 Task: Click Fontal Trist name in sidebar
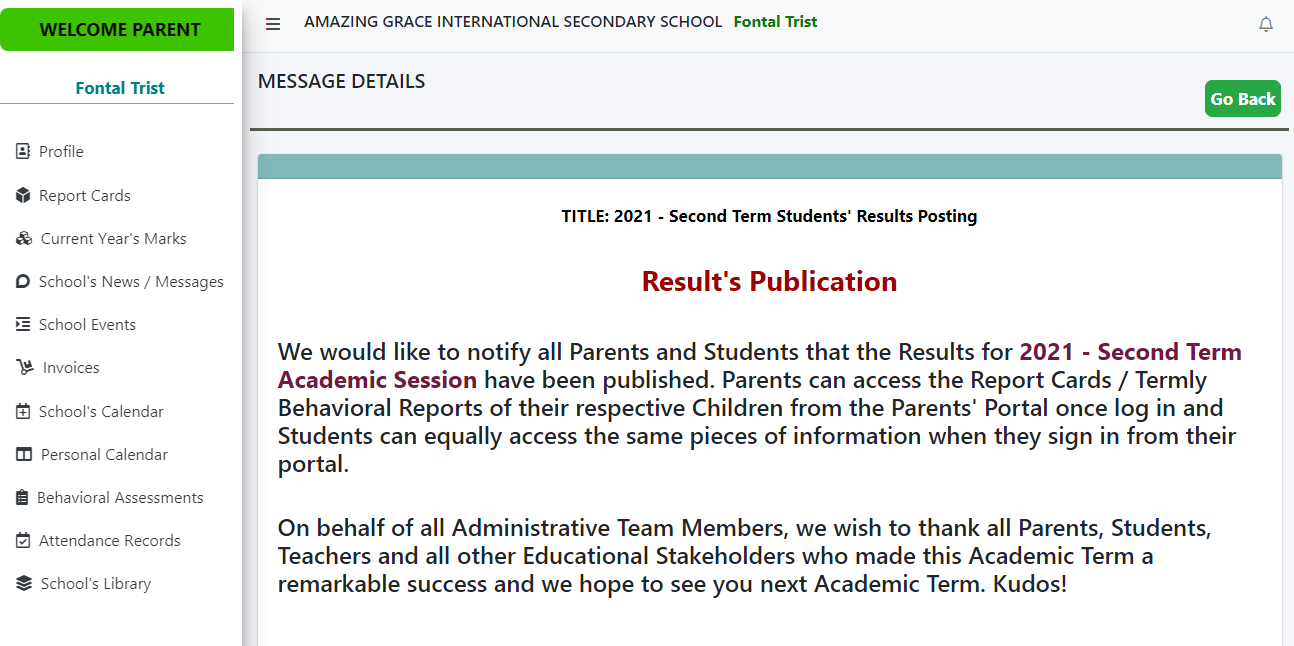(x=120, y=88)
